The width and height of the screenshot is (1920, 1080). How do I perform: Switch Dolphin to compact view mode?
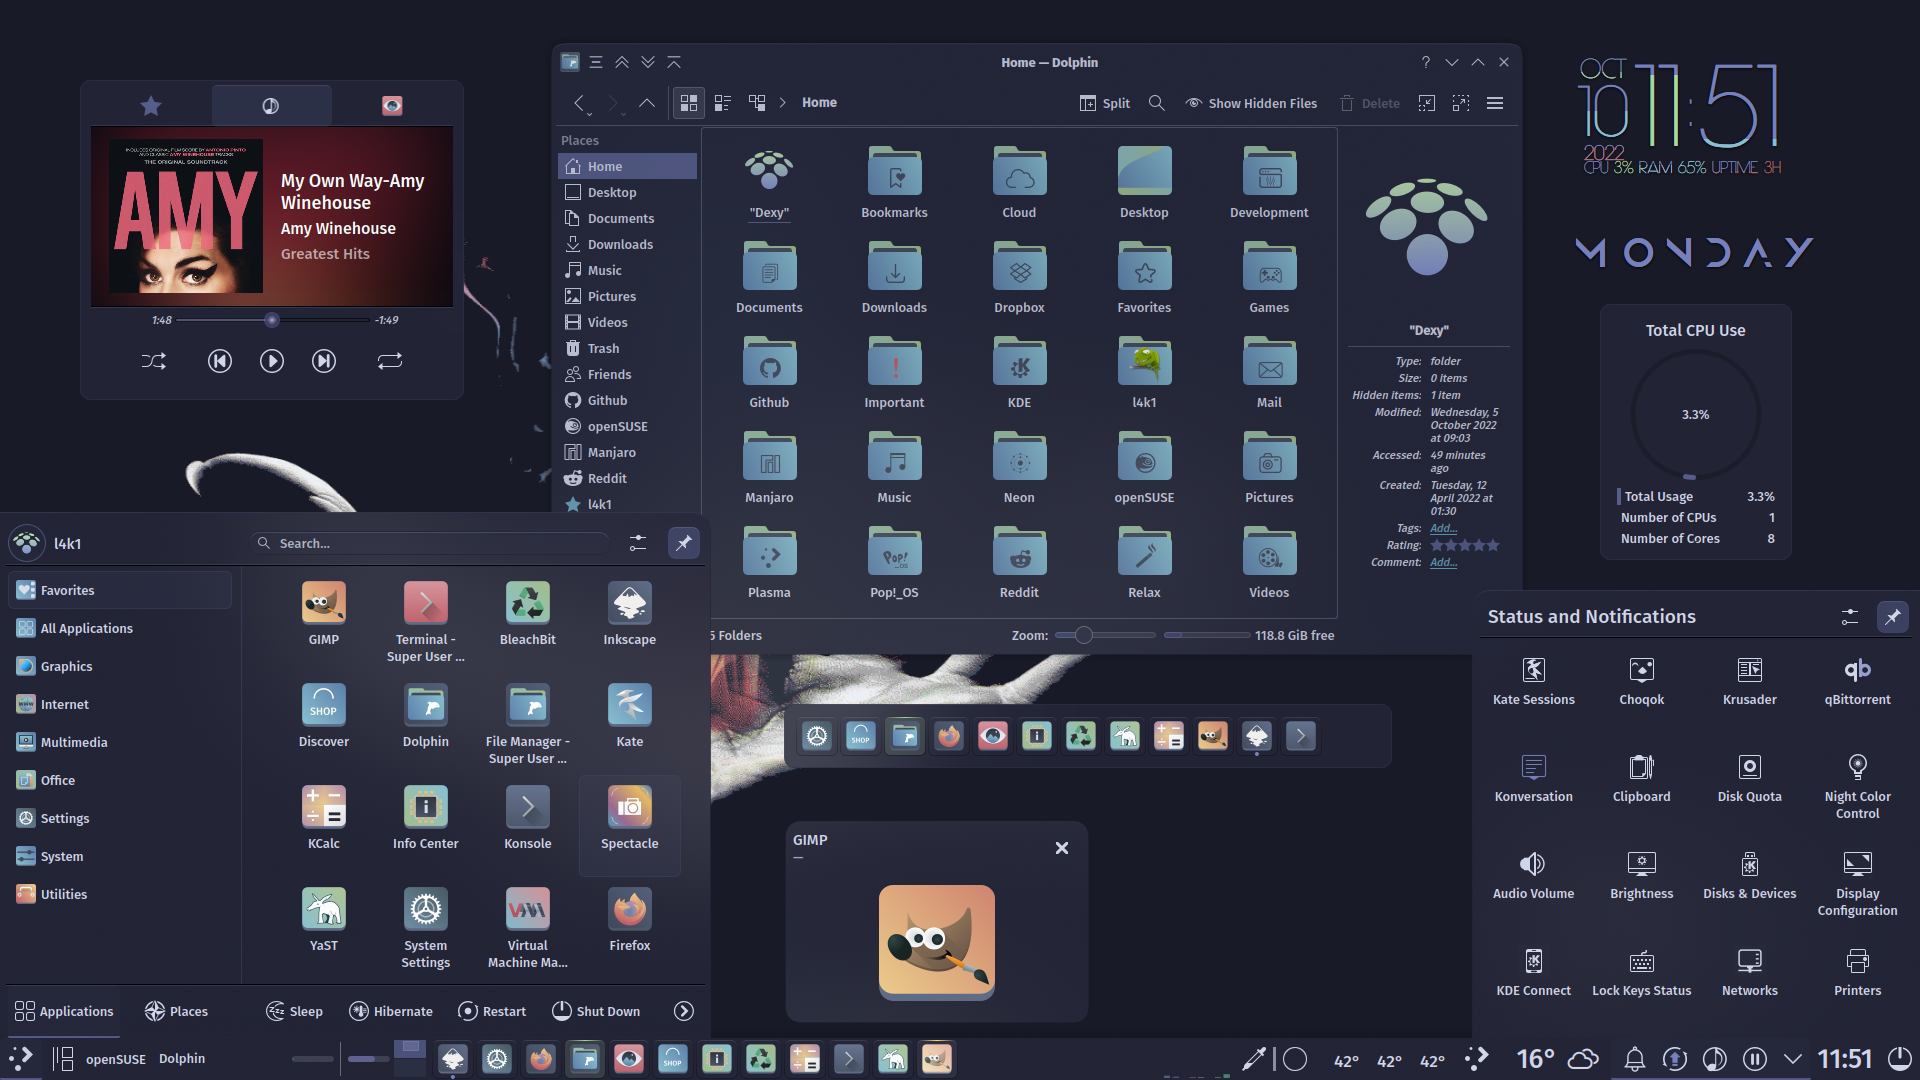(x=723, y=103)
